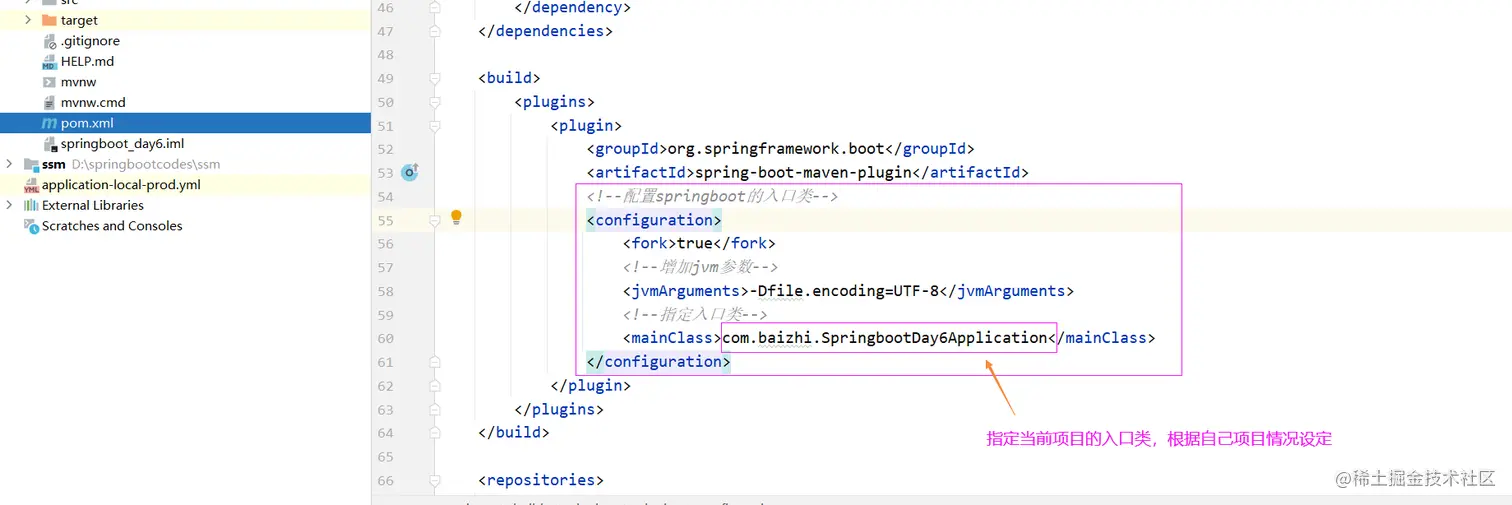Click the opening configuration tag
The width and height of the screenshot is (1512, 505).
pyautogui.click(x=654, y=220)
